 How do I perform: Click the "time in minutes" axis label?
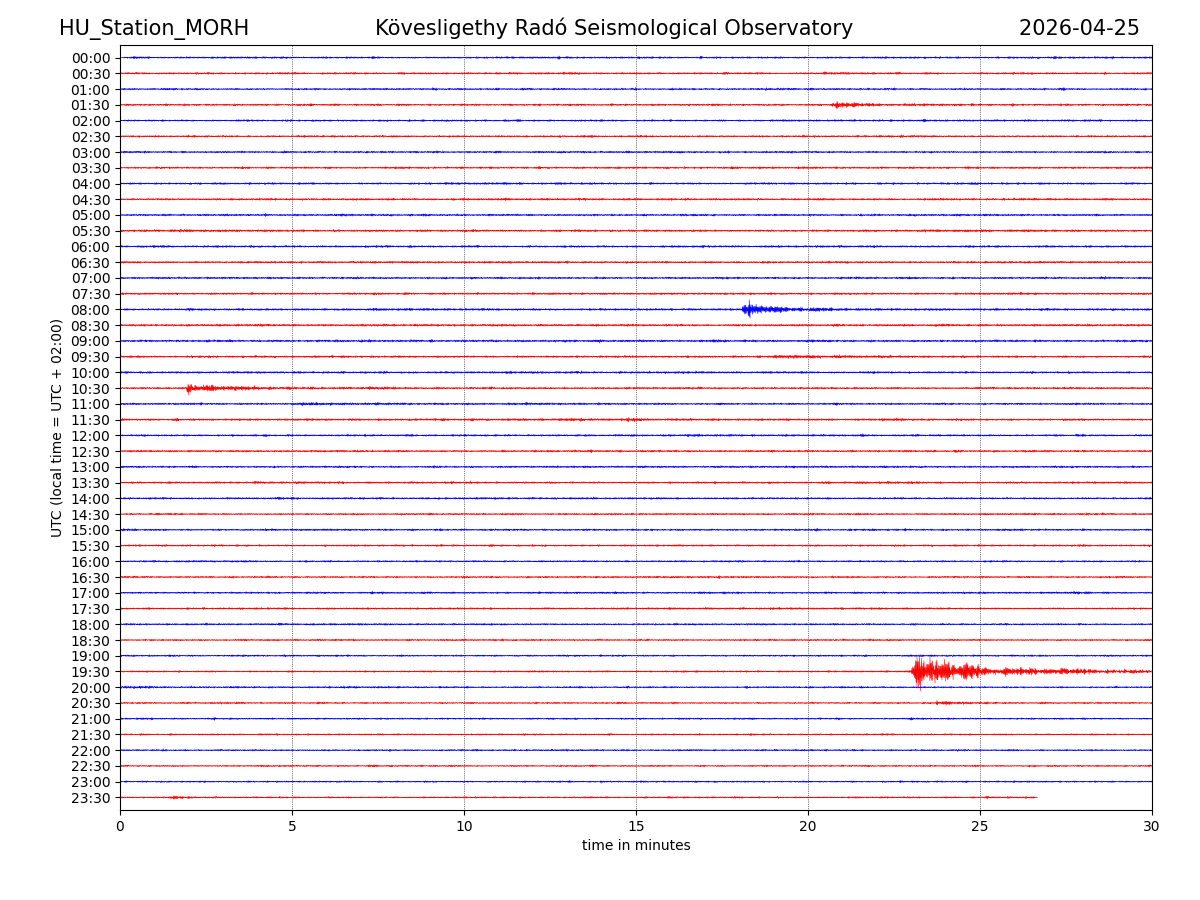pos(636,846)
